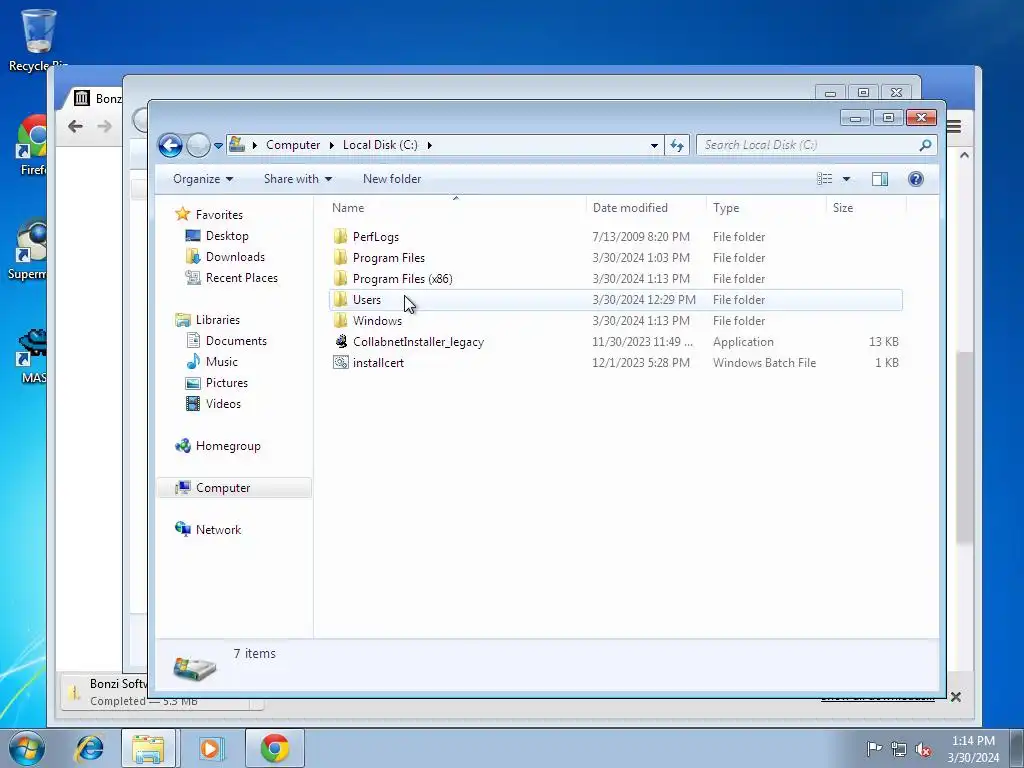Viewport: 1024px width, 768px height.
Task: Open network icon in system tray
Action: pyautogui.click(x=899, y=749)
